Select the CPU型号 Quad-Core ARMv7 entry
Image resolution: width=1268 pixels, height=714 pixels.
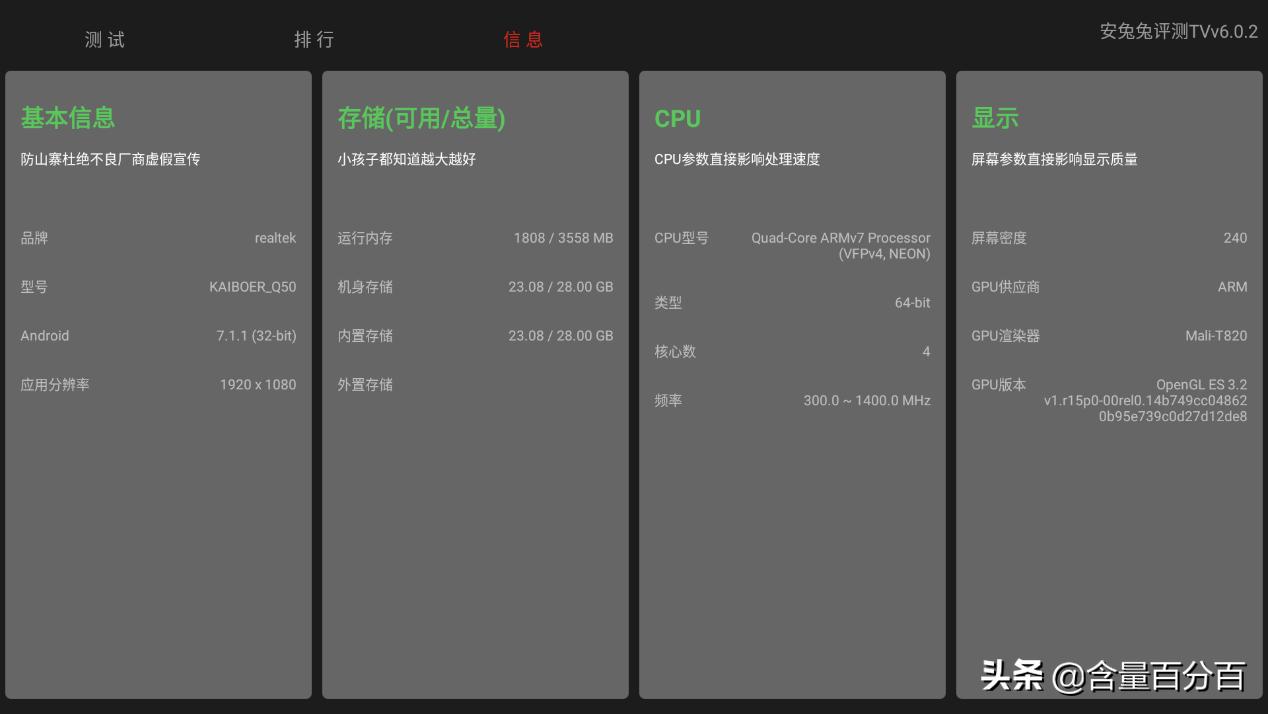coord(792,244)
